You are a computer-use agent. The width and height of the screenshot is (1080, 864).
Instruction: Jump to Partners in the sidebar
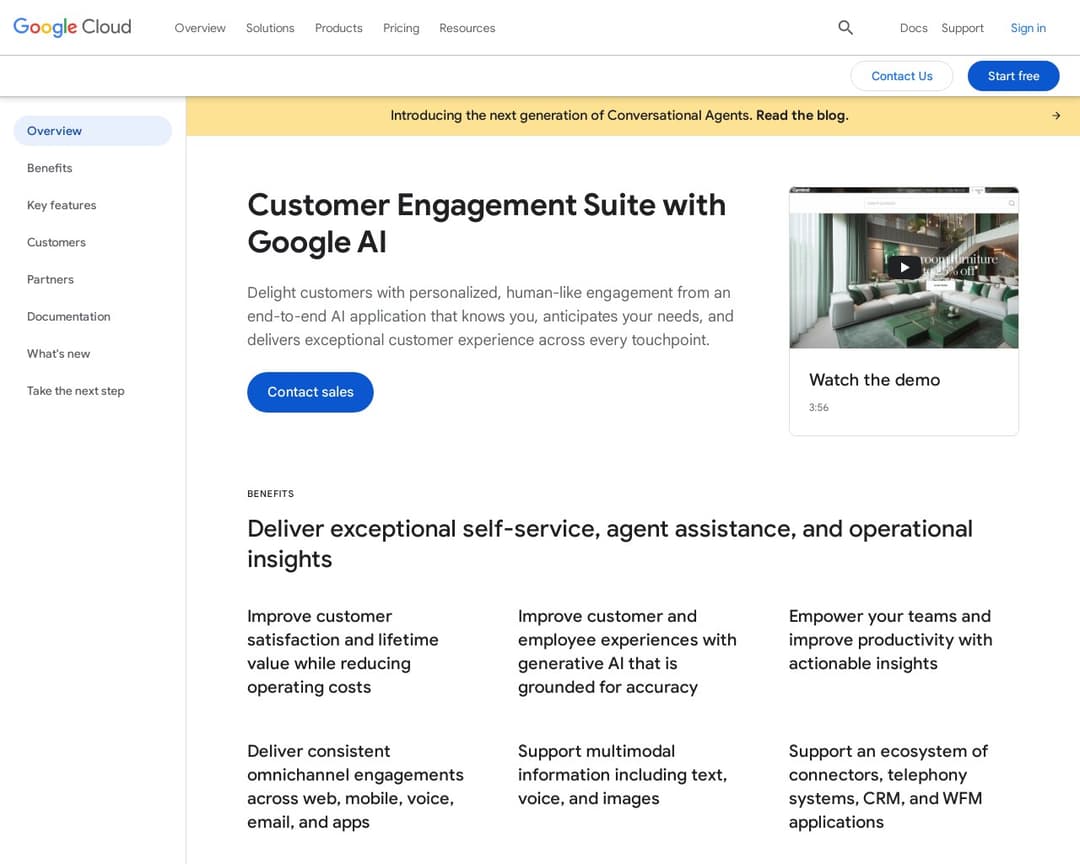50,280
